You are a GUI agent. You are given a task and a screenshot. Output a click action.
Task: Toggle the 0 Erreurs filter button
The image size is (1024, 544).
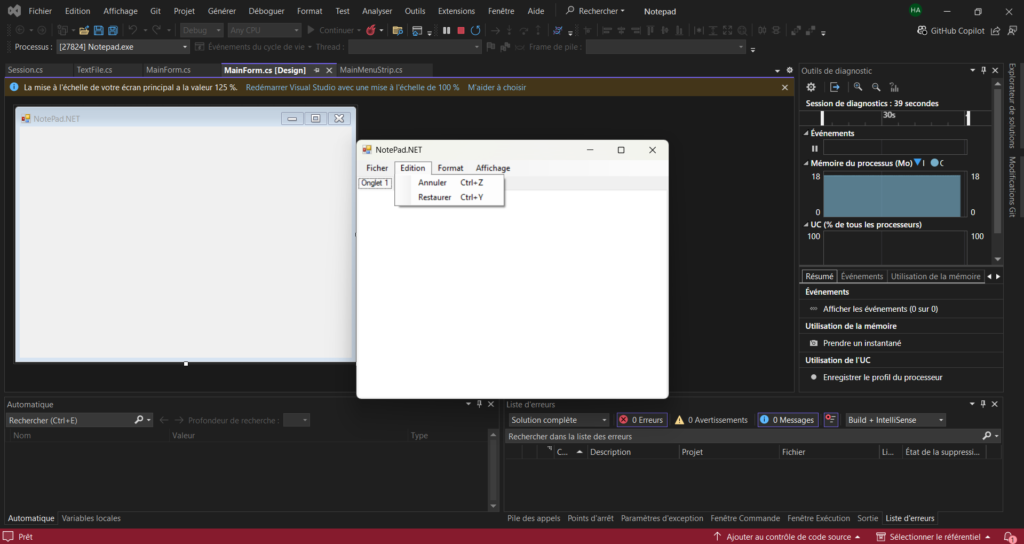point(641,420)
